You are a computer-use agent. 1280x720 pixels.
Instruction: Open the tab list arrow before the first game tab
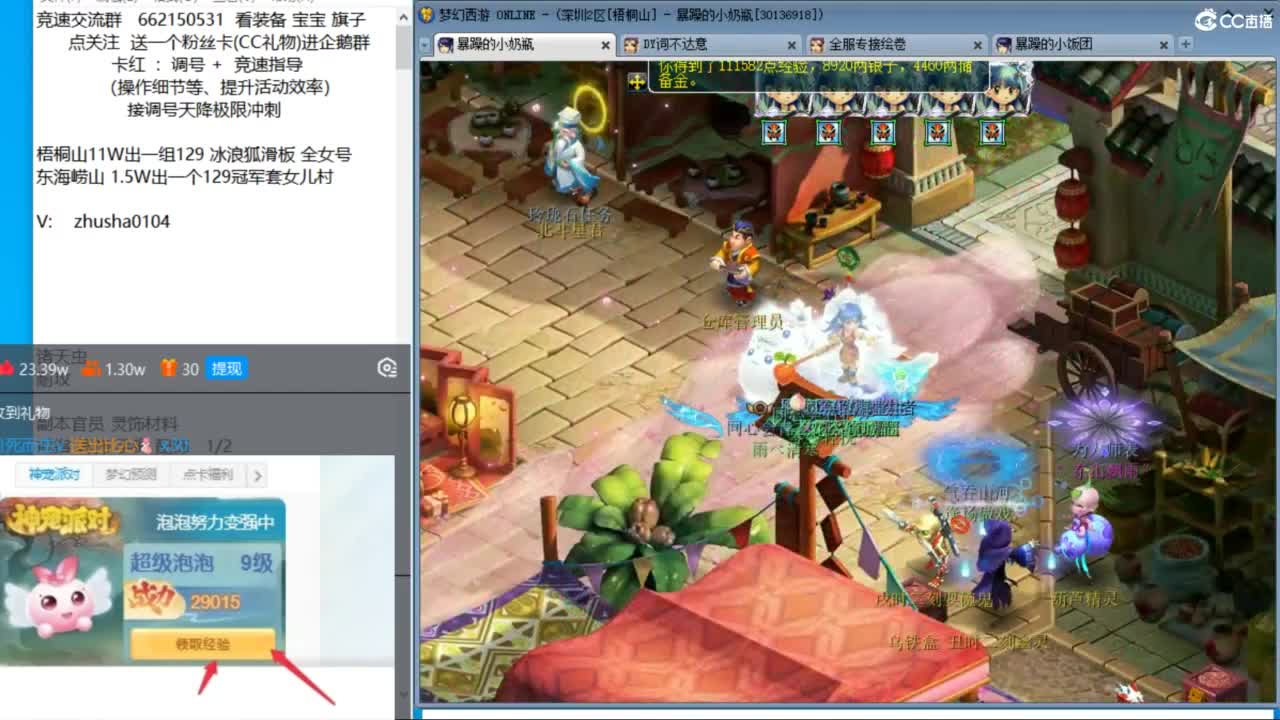coord(425,45)
